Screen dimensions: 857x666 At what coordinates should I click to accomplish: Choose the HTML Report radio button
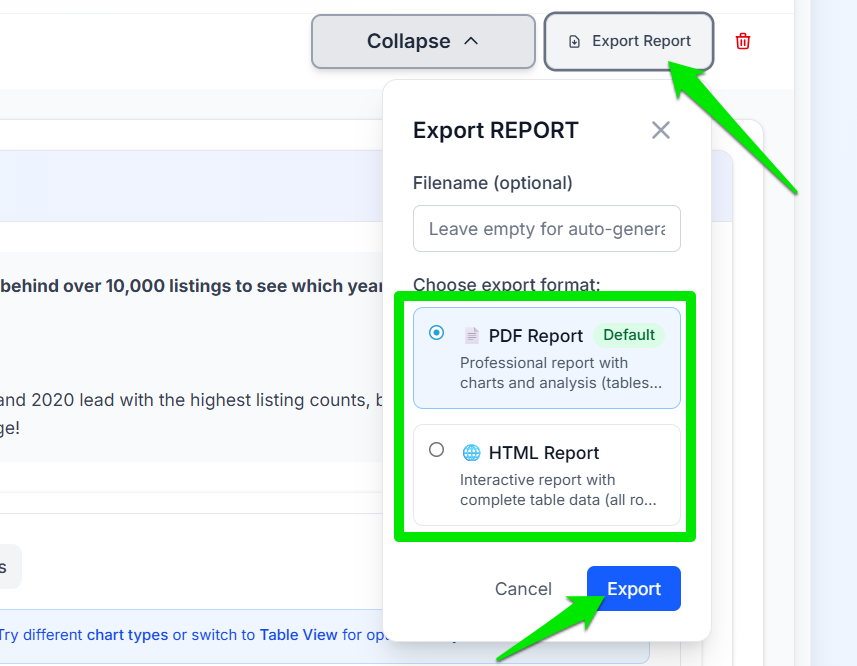click(437, 450)
